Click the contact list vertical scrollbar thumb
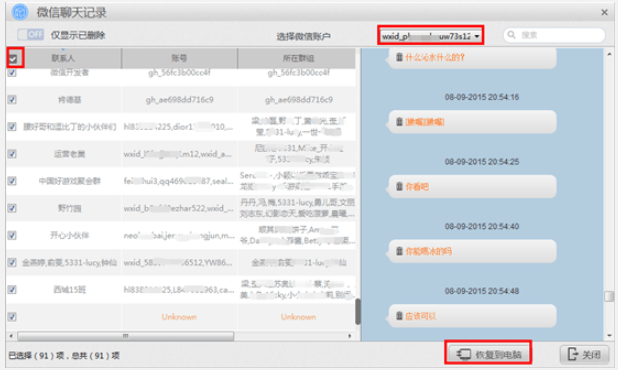 tap(358, 311)
